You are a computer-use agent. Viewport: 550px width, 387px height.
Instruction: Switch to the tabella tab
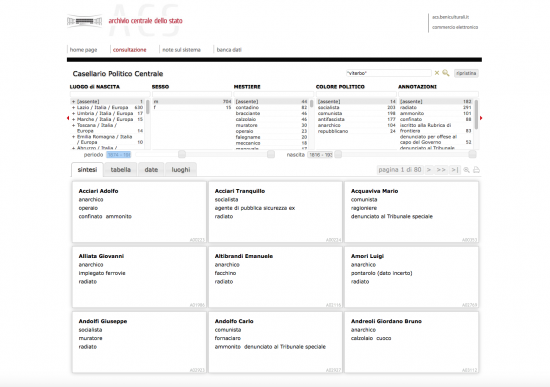click(121, 169)
